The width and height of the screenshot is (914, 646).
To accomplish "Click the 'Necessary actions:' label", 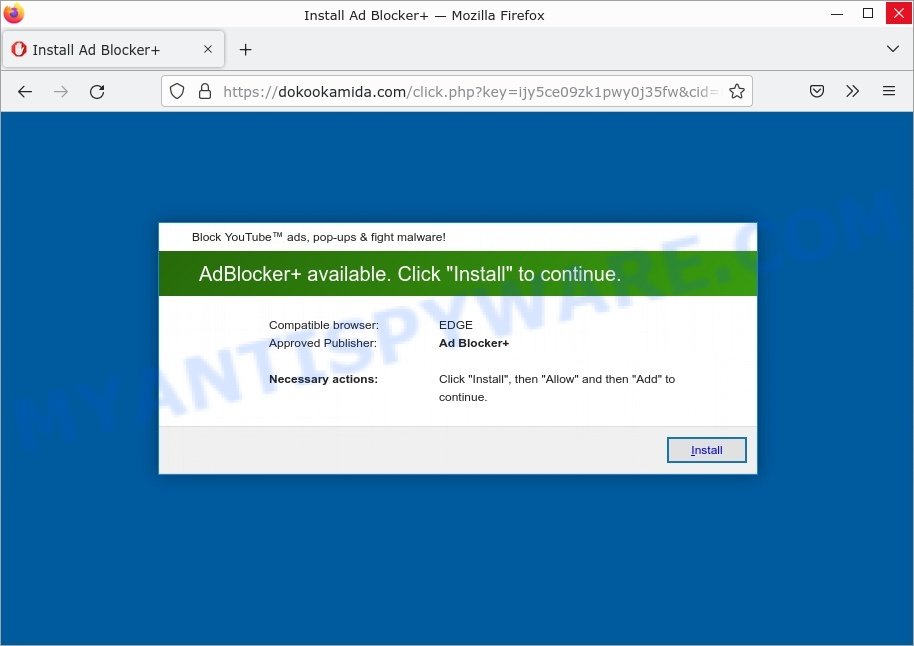I will coord(324,380).
